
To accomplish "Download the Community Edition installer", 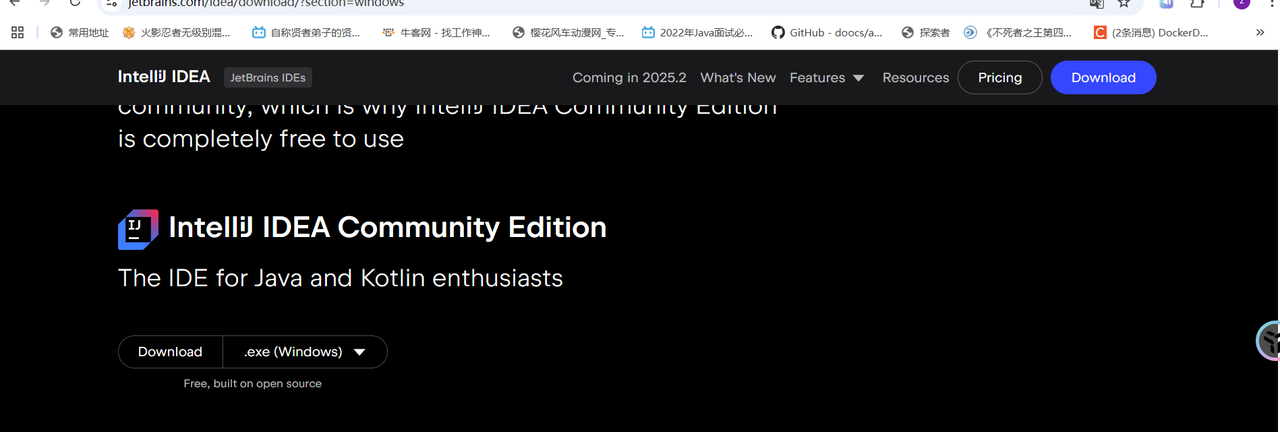I will click(170, 351).
